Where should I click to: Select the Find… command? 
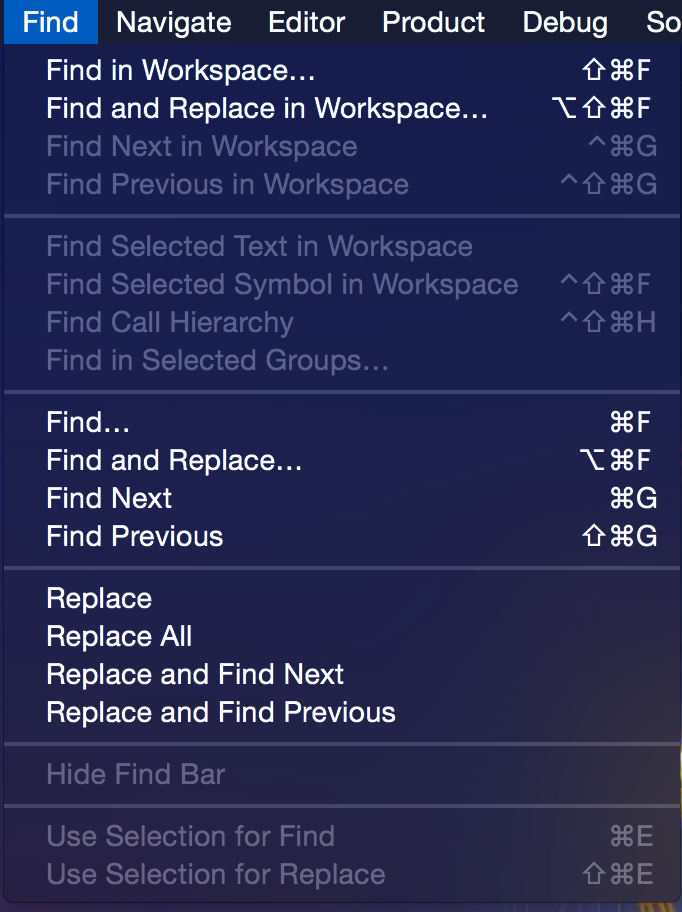point(88,422)
